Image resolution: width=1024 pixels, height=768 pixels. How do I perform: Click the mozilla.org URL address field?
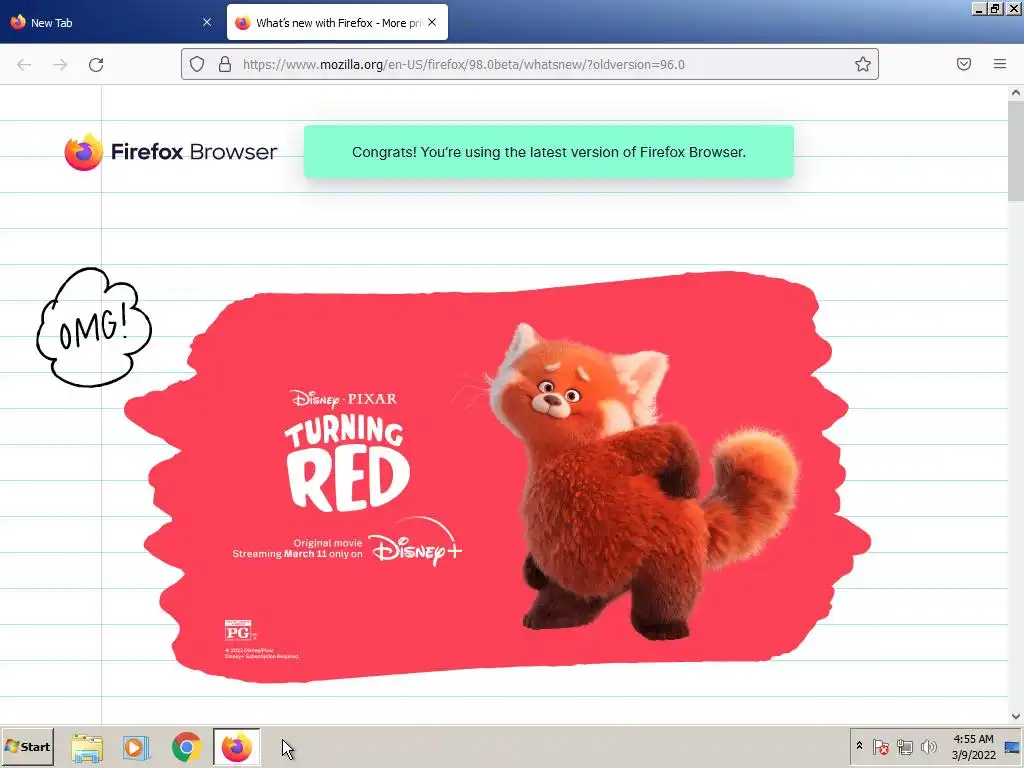529,64
